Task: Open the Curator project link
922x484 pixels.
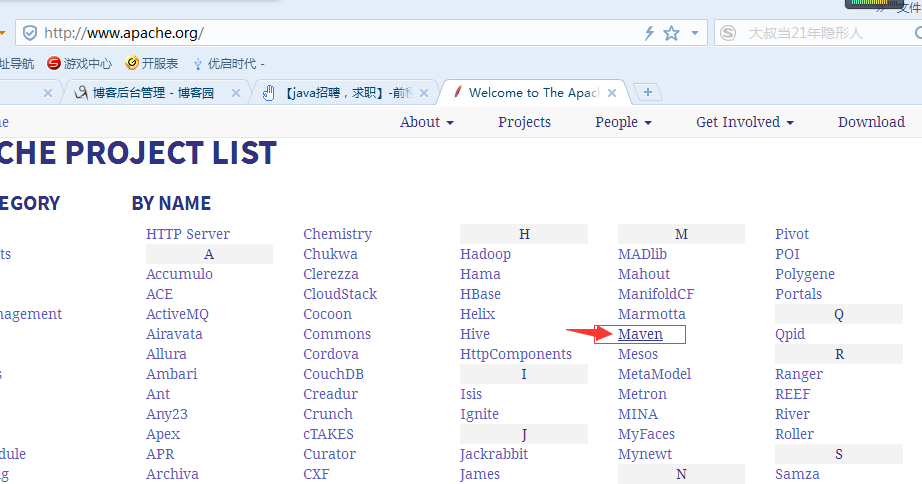Action: pos(329,454)
